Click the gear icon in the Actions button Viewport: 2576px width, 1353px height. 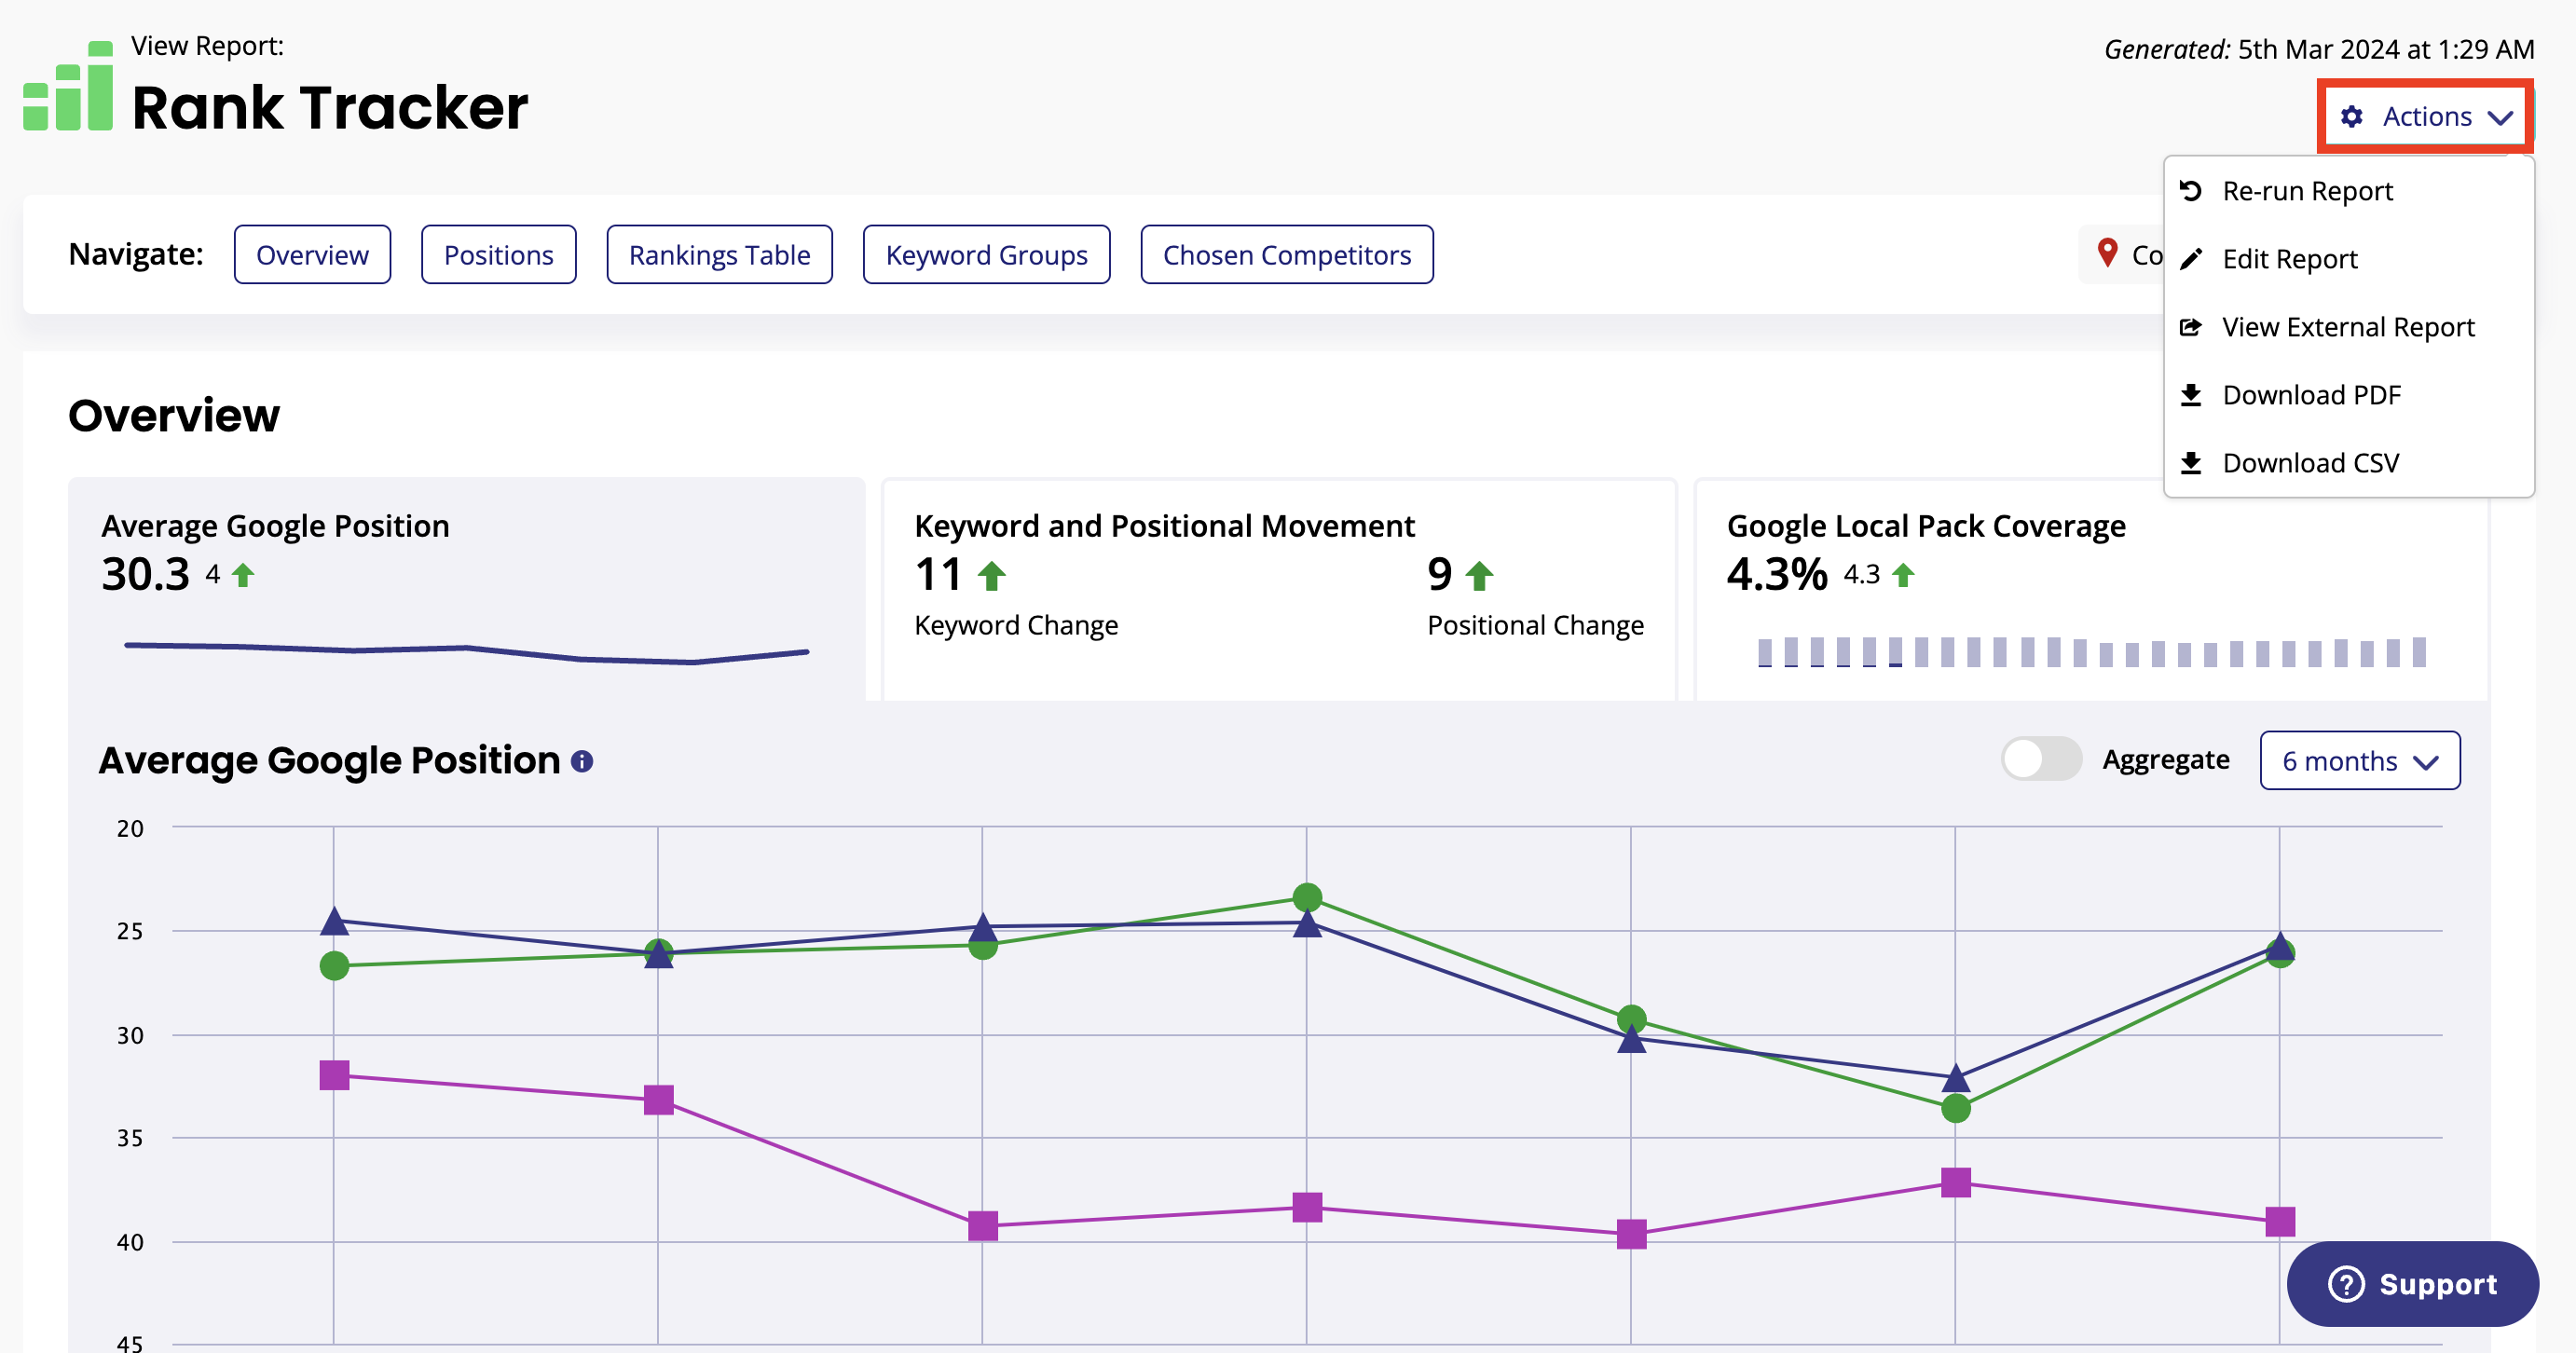(x=2352, y=117)
